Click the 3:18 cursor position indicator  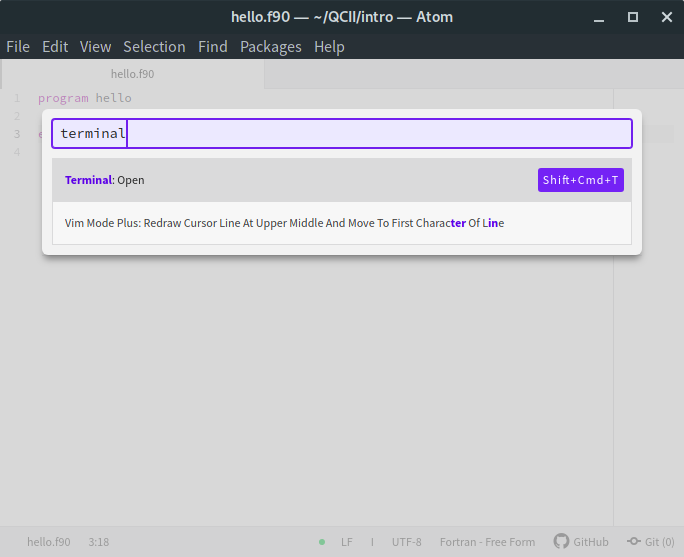[x=99, y=542]
